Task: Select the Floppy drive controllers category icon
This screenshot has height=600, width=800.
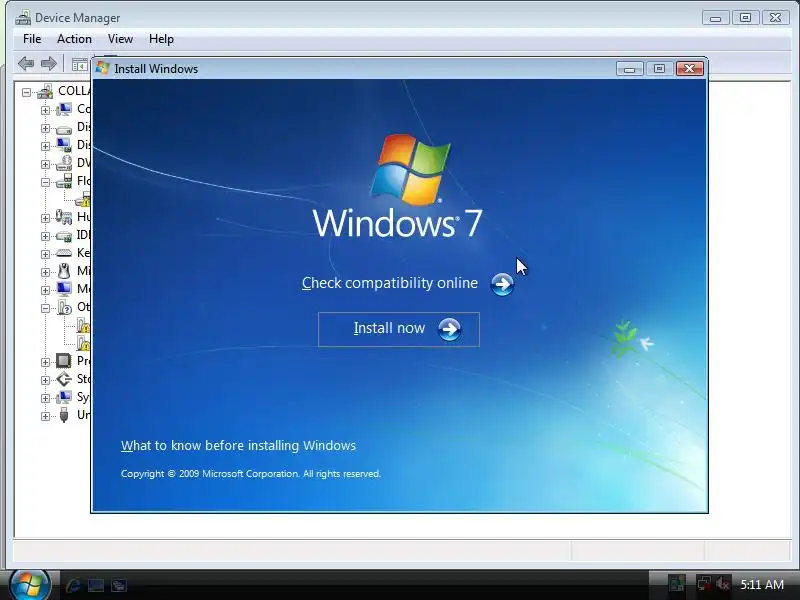Action: coord(64,181)
